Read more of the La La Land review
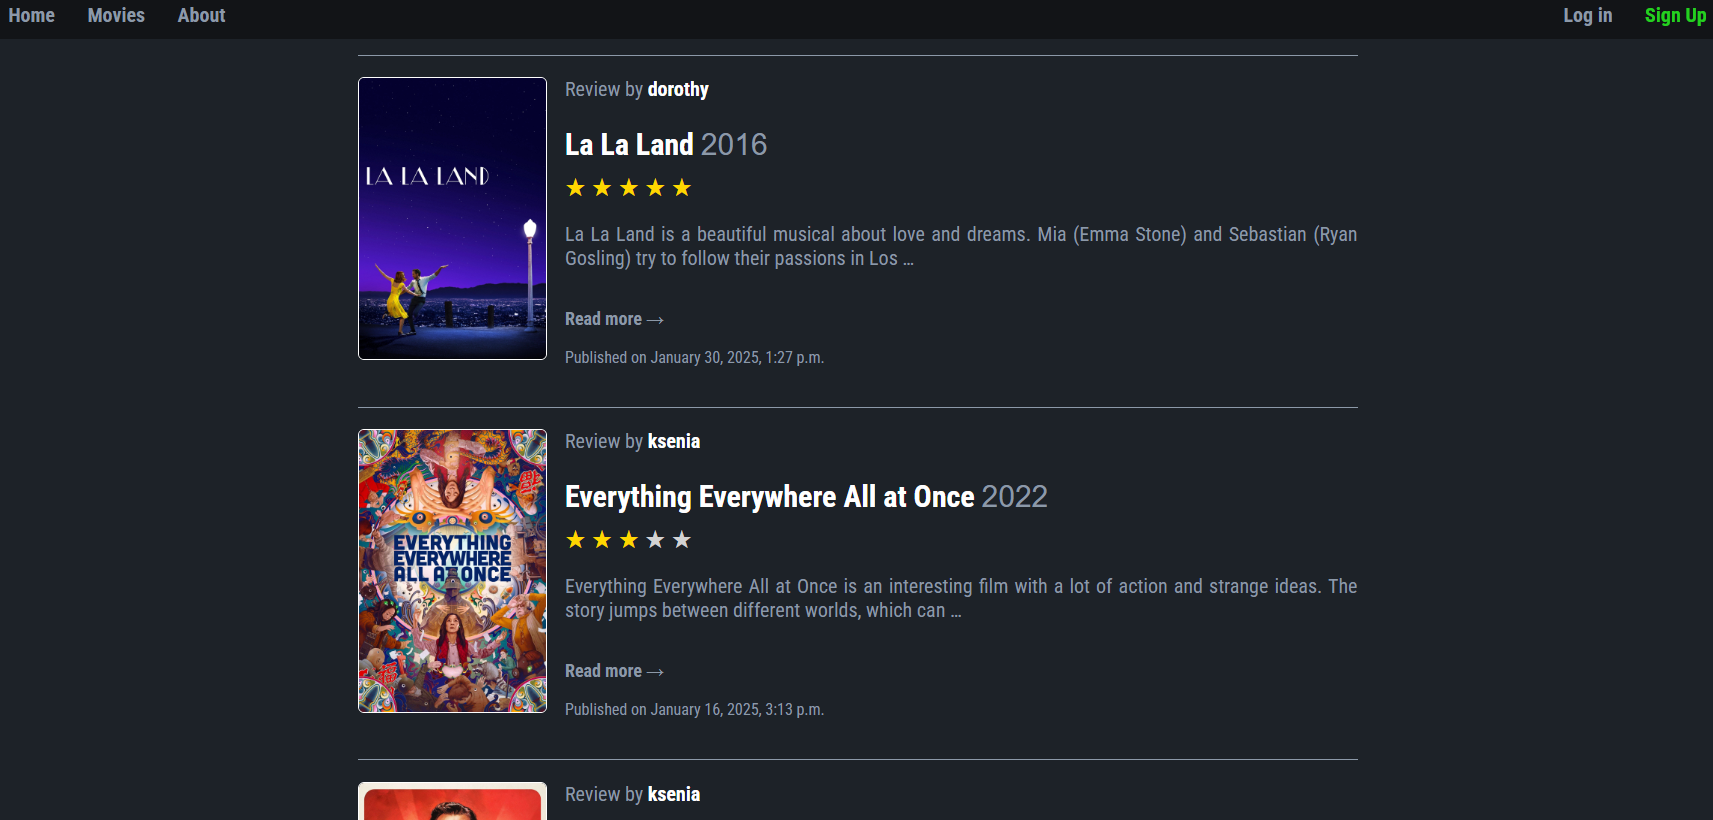Viewport: 1713px width, 820px height. 613,319
